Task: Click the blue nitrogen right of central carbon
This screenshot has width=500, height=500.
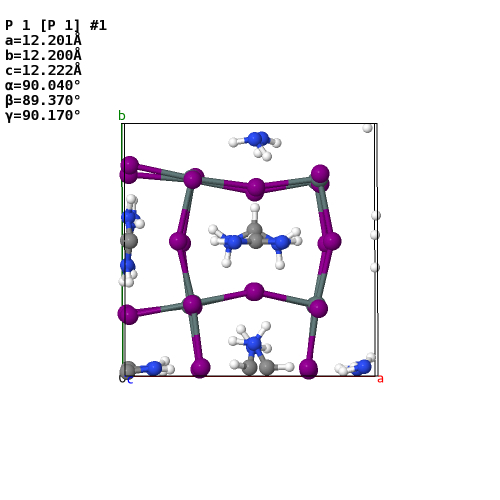Action: tap(280, 242)
